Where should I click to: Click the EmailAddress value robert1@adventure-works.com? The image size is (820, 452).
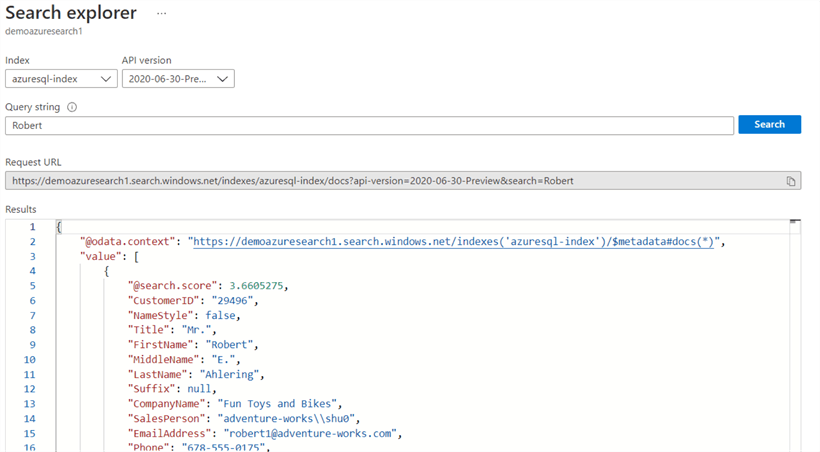coord(312,434)
